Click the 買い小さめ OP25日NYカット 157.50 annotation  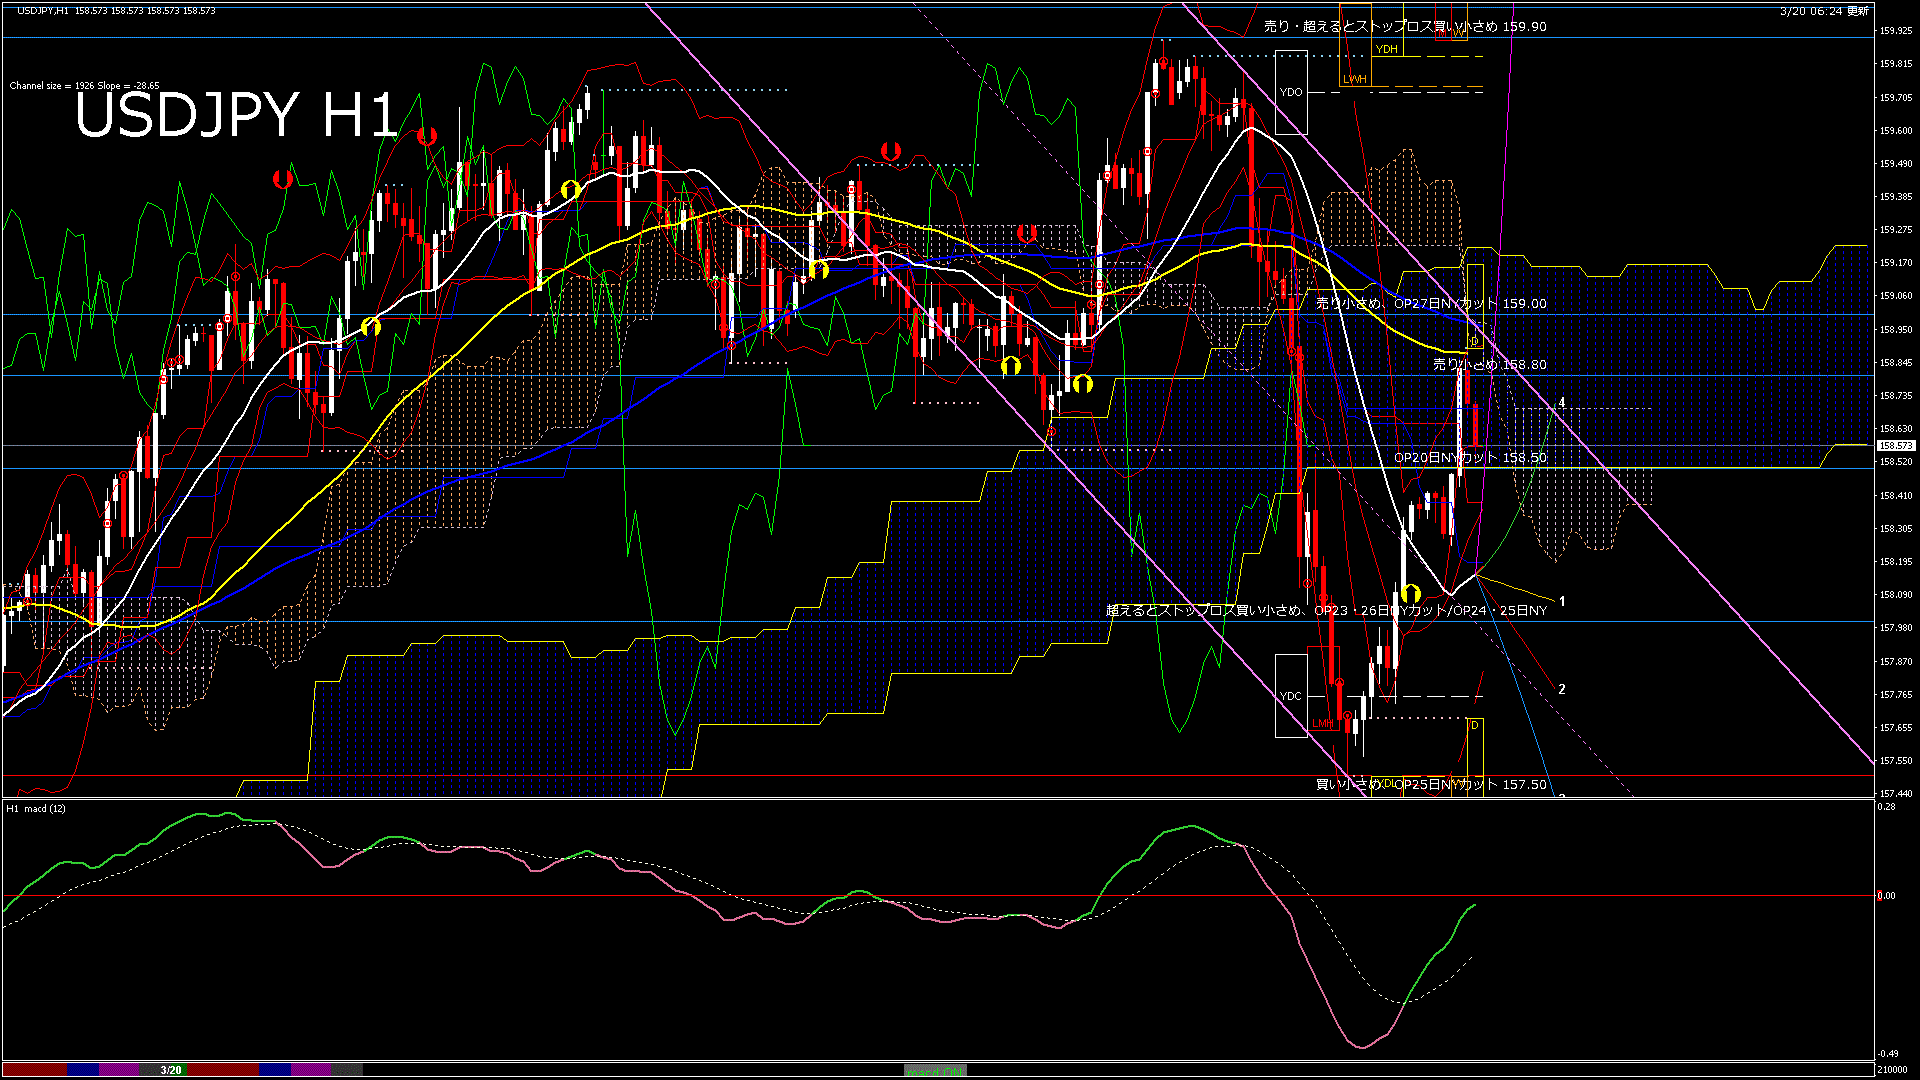(1432, 785)
